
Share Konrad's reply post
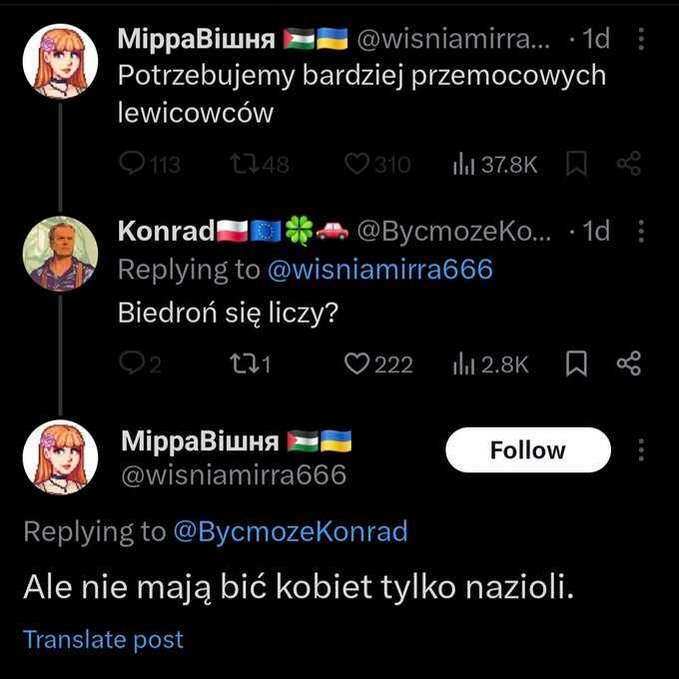628,363
